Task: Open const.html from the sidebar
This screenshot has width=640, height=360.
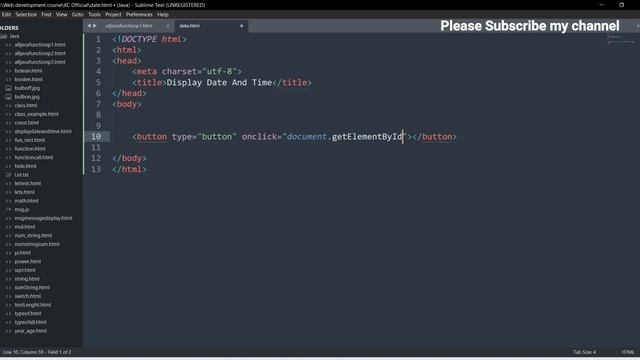Action: click(27, 122)
